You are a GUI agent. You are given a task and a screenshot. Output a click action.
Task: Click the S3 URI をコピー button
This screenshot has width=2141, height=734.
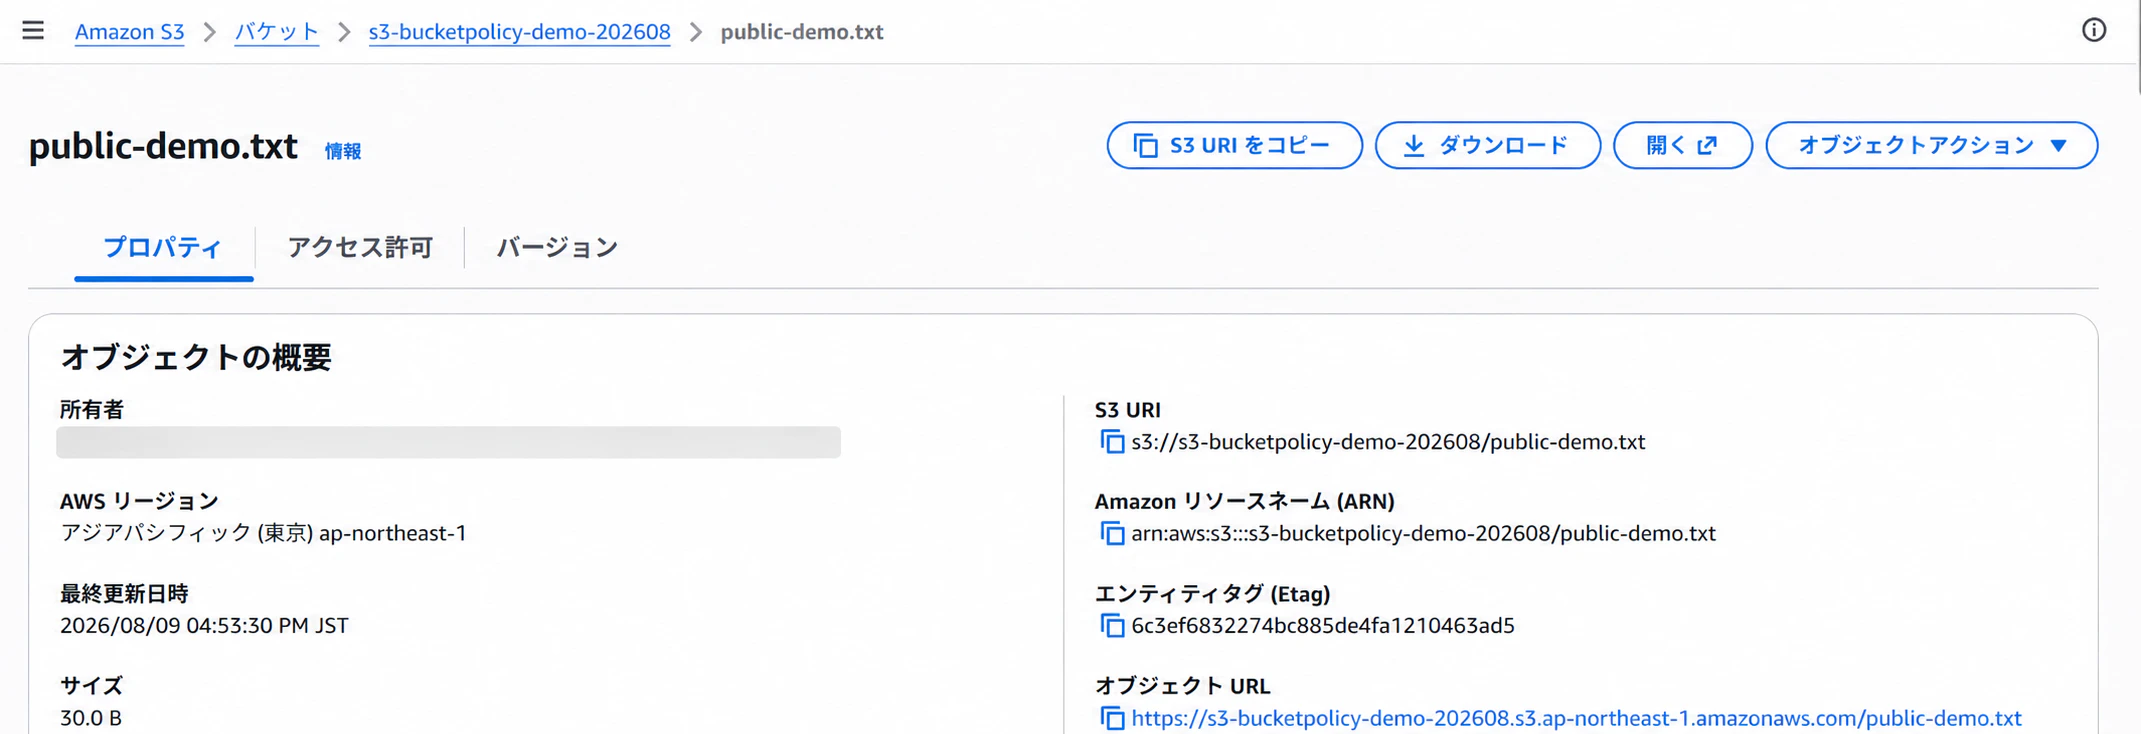1234,146
